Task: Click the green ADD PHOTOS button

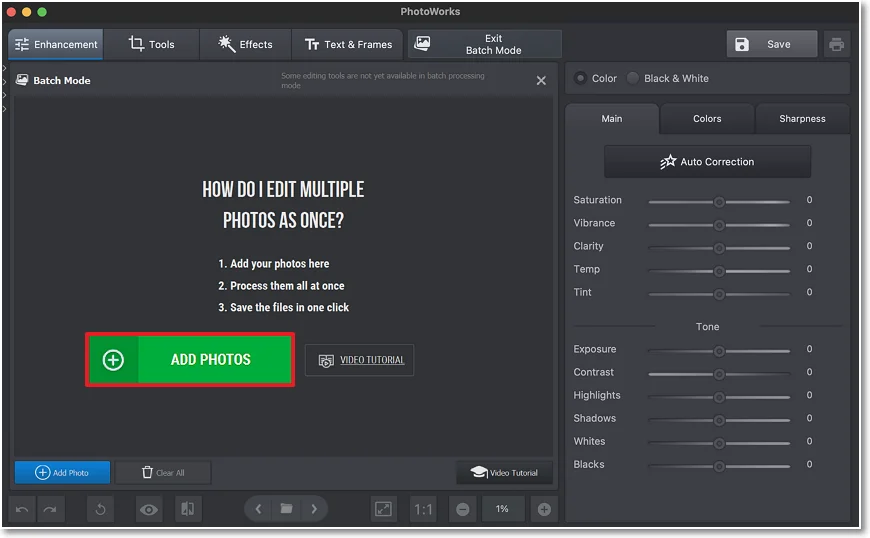Action: click(x=190, y=359)
